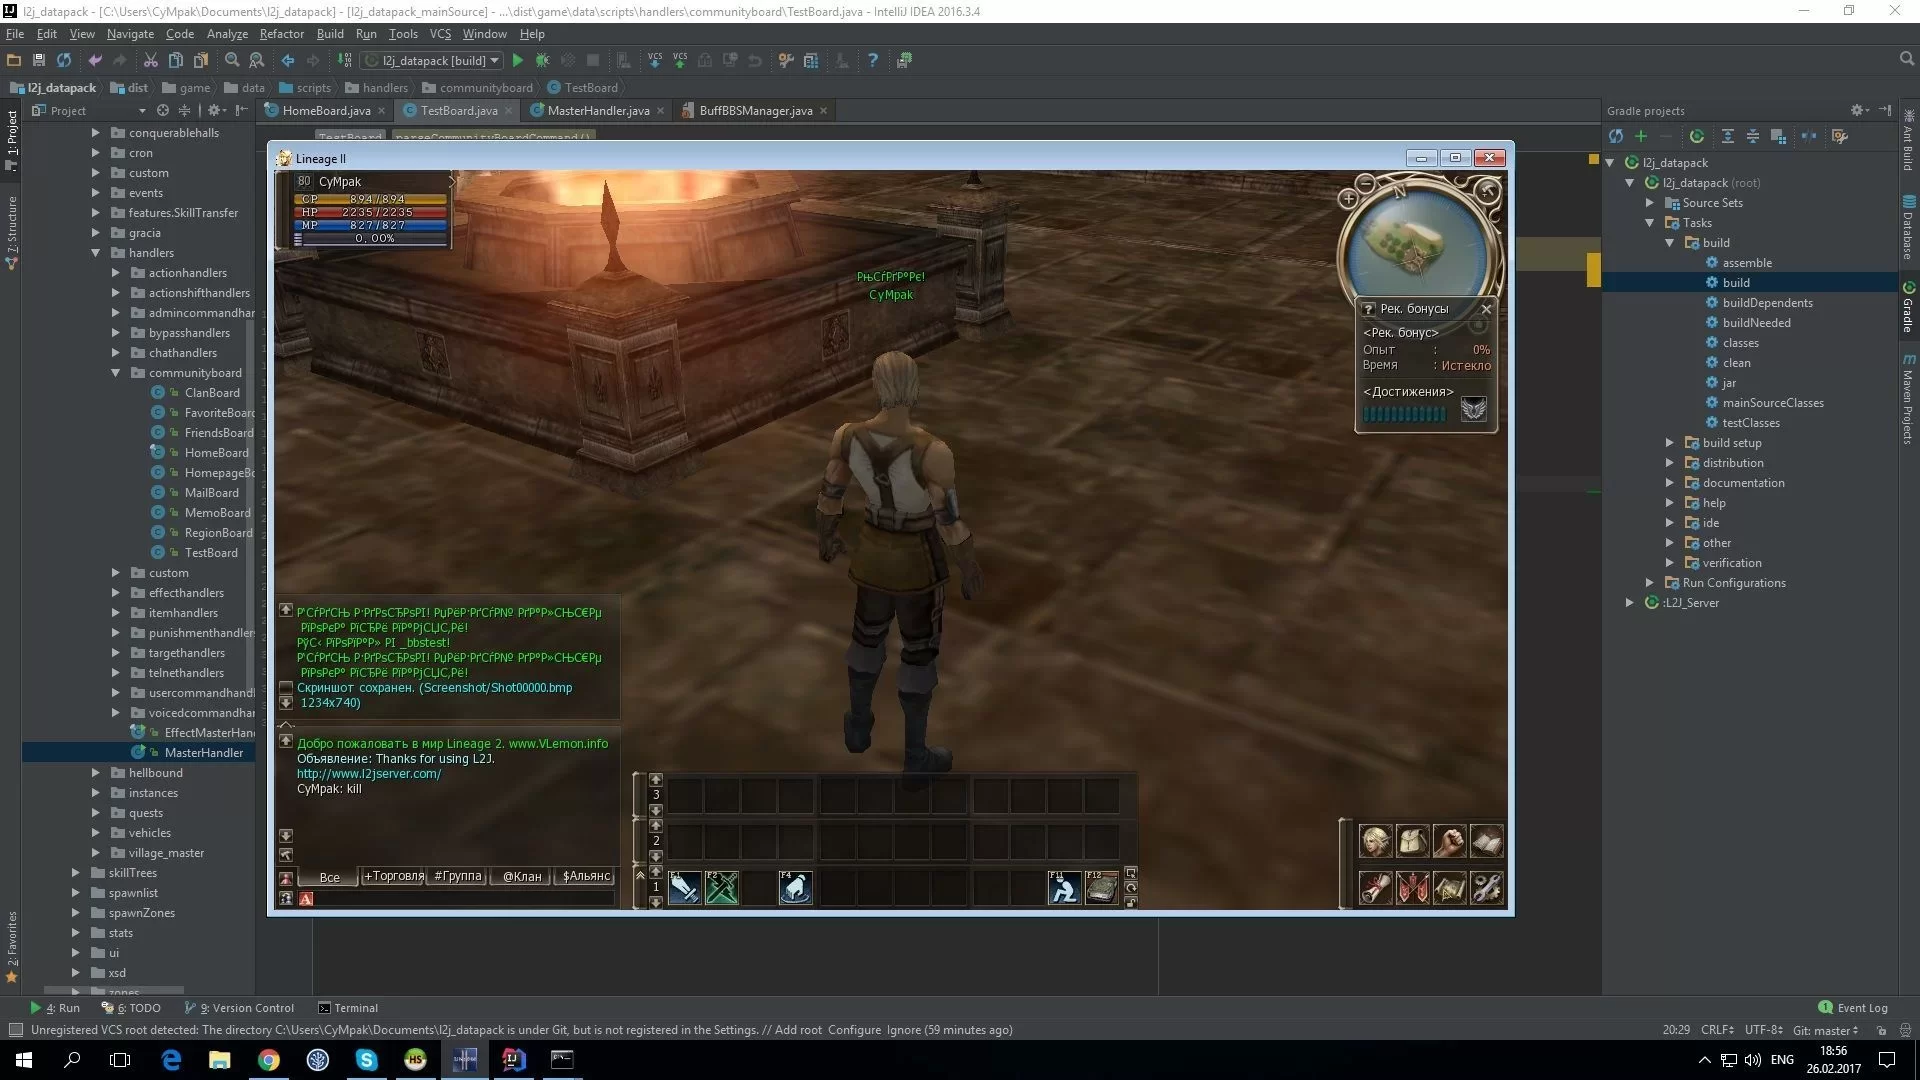Click the VCS Update Project icon

(x=655, y=61)
